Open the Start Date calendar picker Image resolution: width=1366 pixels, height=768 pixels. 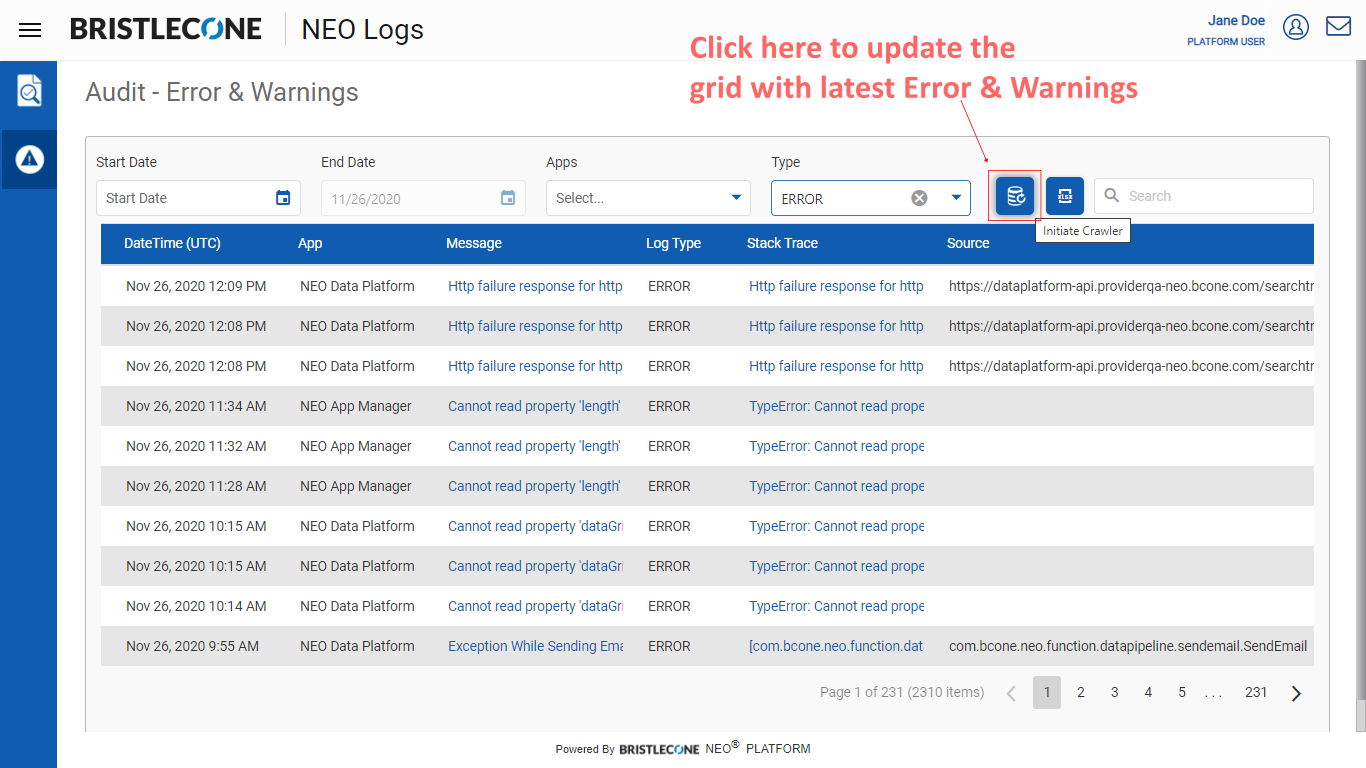click(x=283, y=198)
